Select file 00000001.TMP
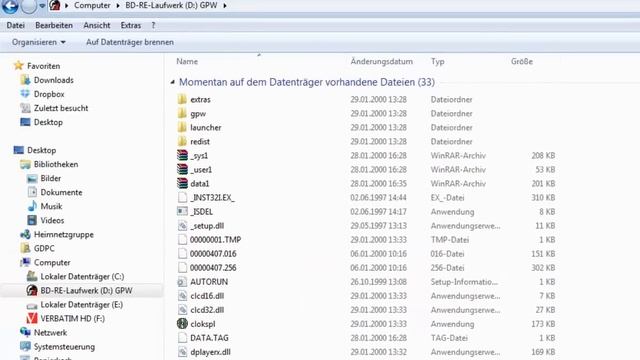Viewport: 640px width, 360px height. click(x=216, y=240)
